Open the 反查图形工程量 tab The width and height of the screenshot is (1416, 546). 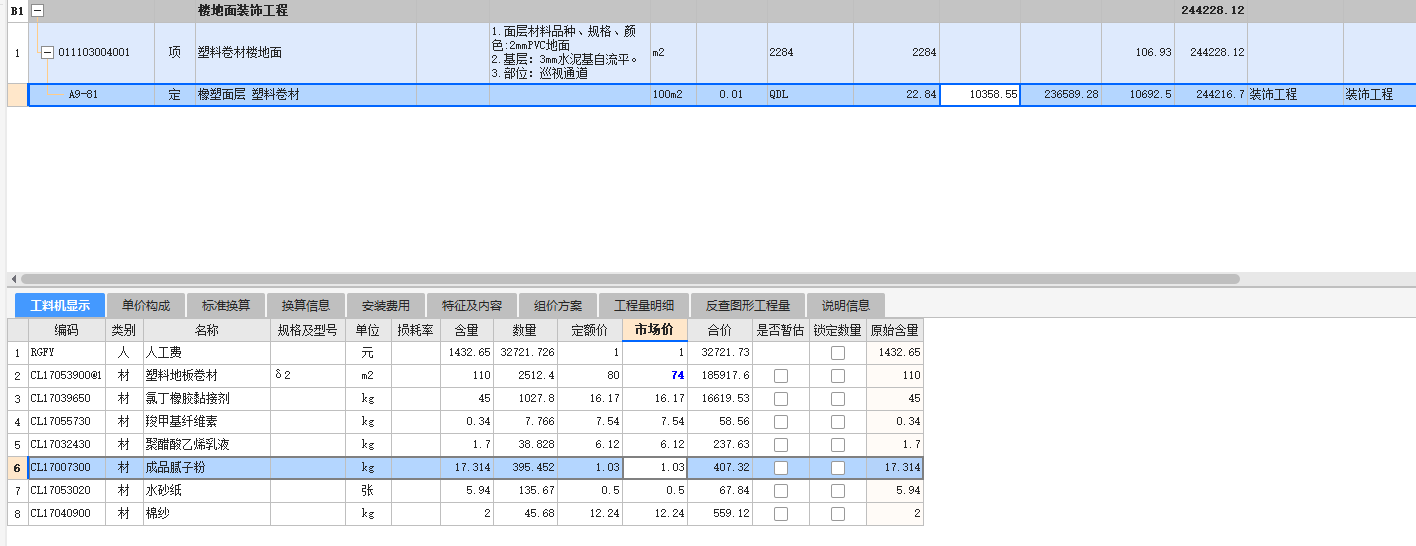click(748, 305)
